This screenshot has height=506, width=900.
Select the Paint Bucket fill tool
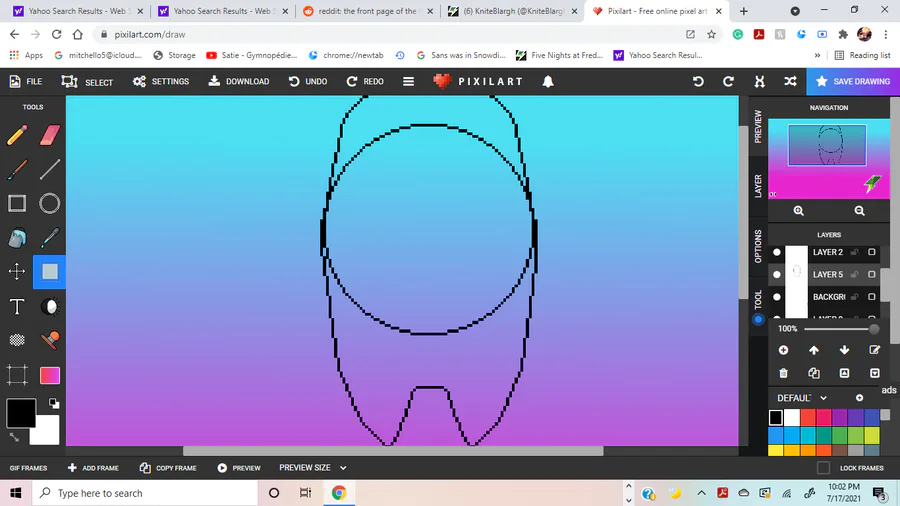(17, 238)
